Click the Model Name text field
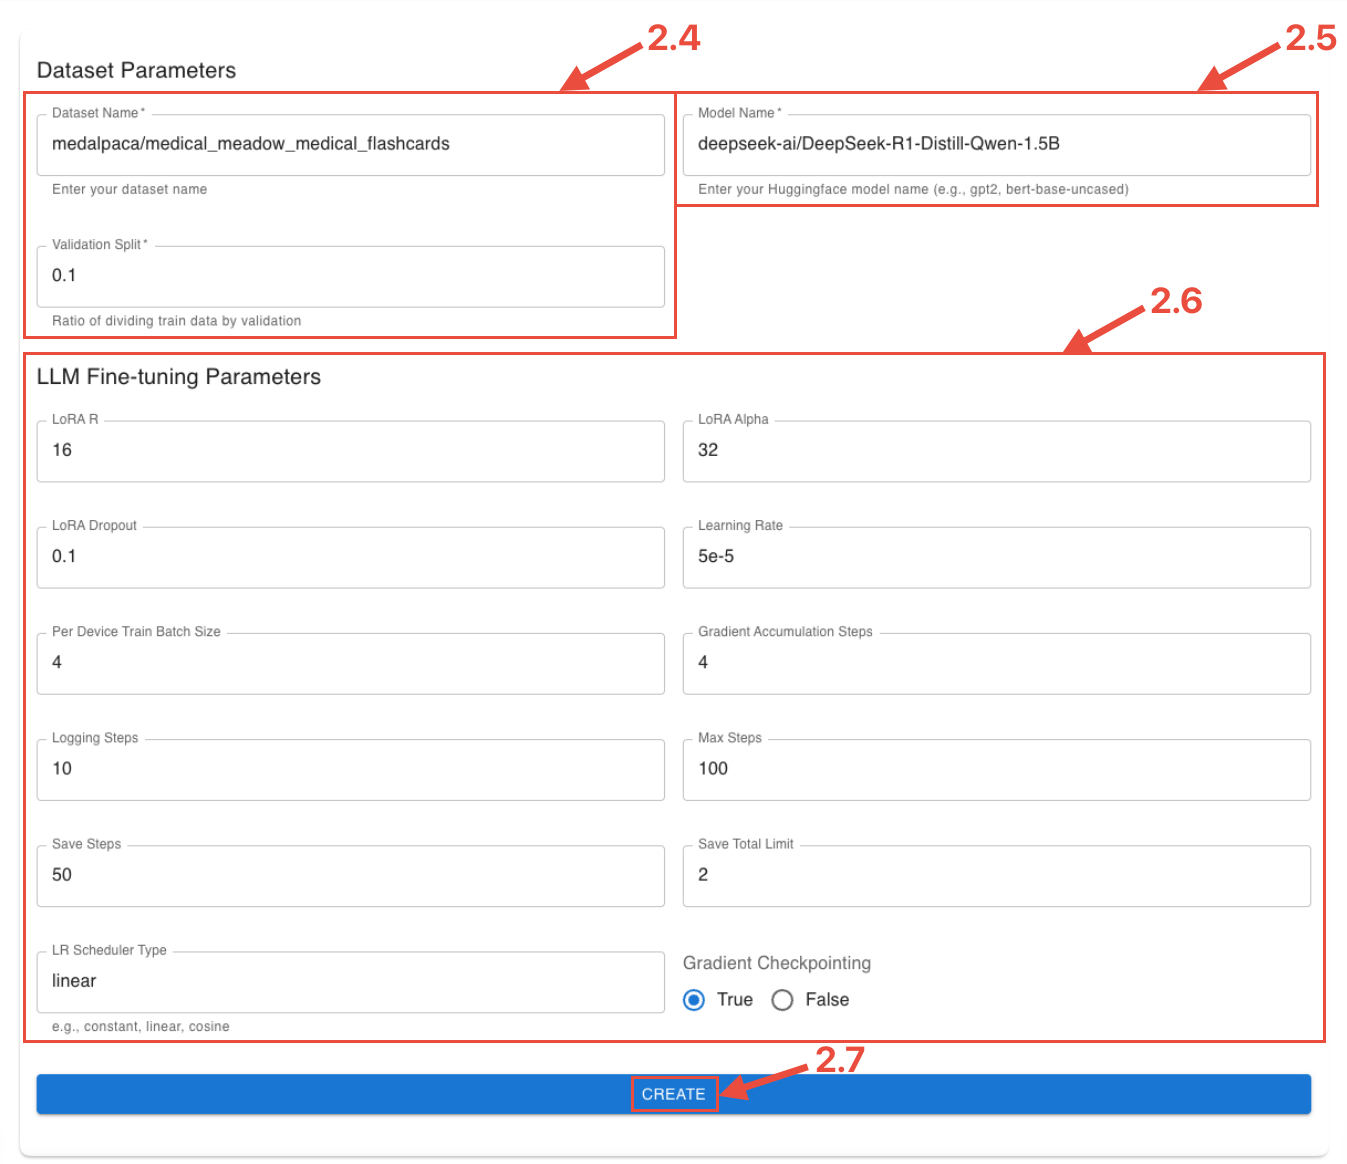 (995, 144)
